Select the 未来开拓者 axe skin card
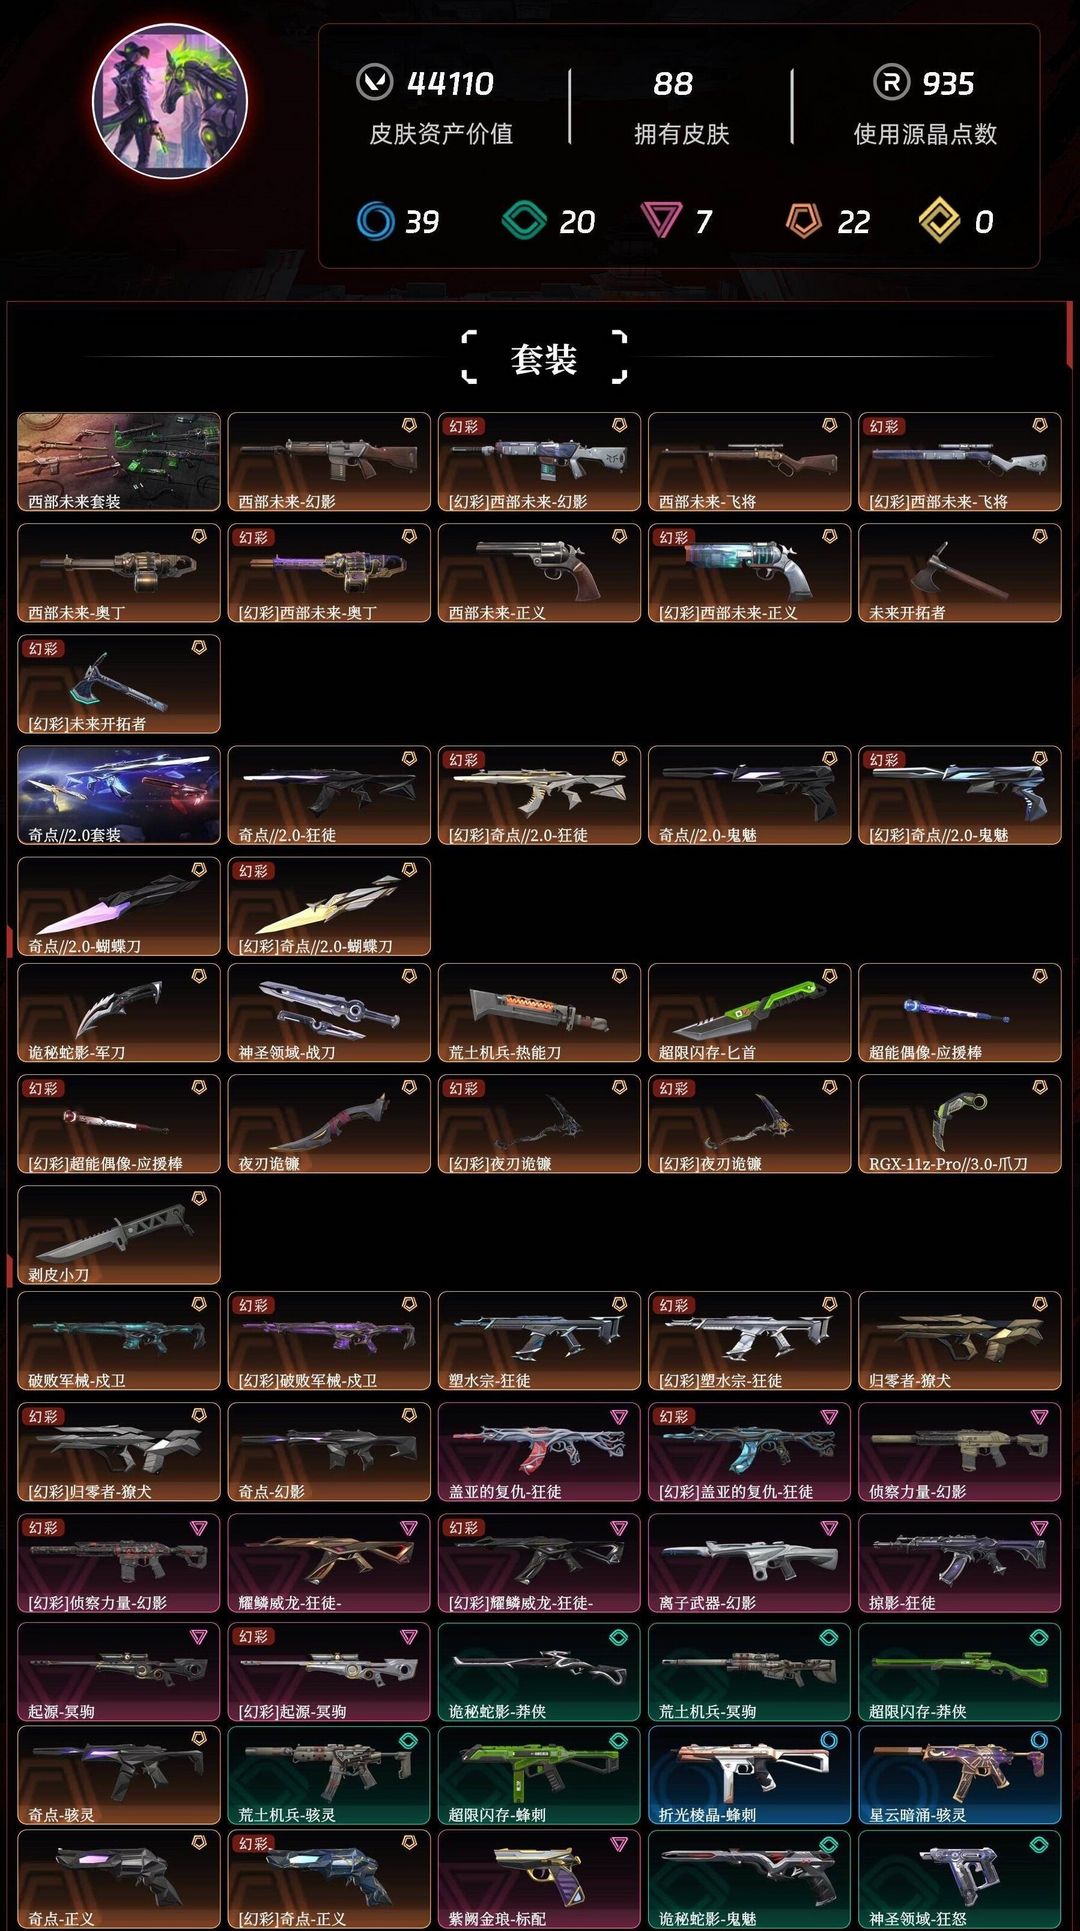The image size is (1080, 1931). click(960, 573)
